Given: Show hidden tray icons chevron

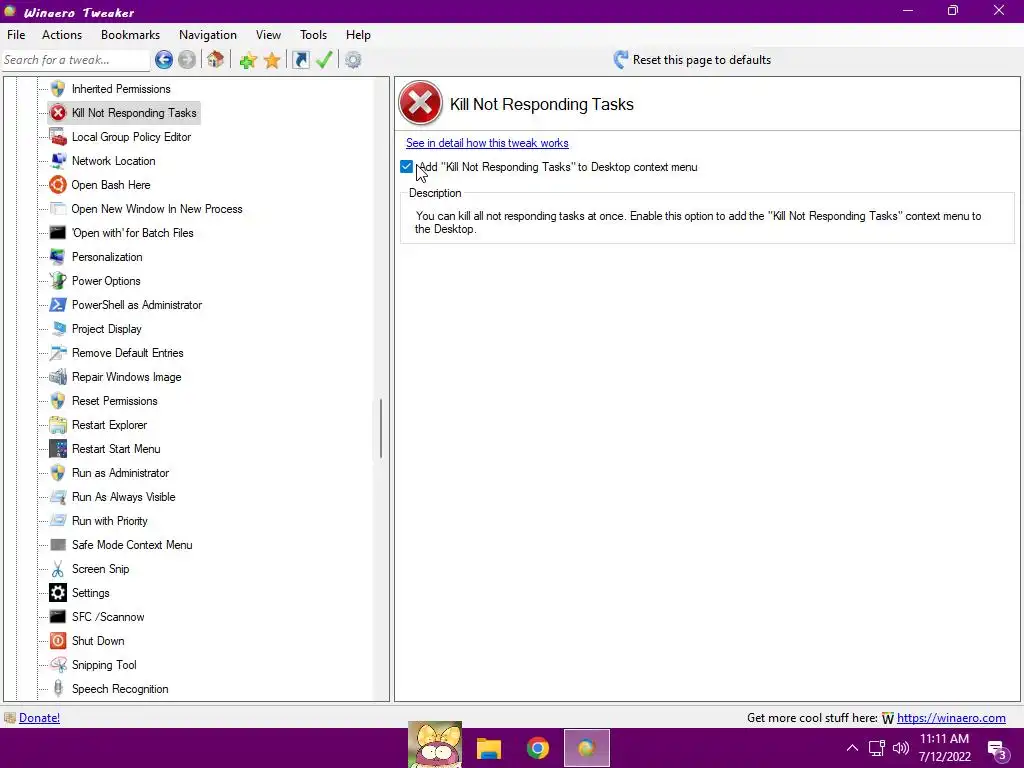Looking at the screenshot, I should tap(852, 748).
